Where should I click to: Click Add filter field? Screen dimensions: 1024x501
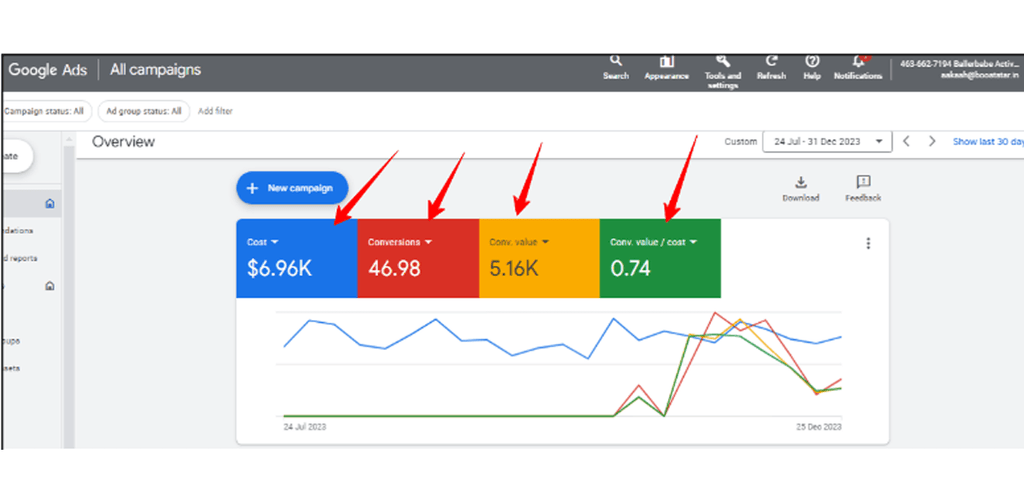coord(215,111)
